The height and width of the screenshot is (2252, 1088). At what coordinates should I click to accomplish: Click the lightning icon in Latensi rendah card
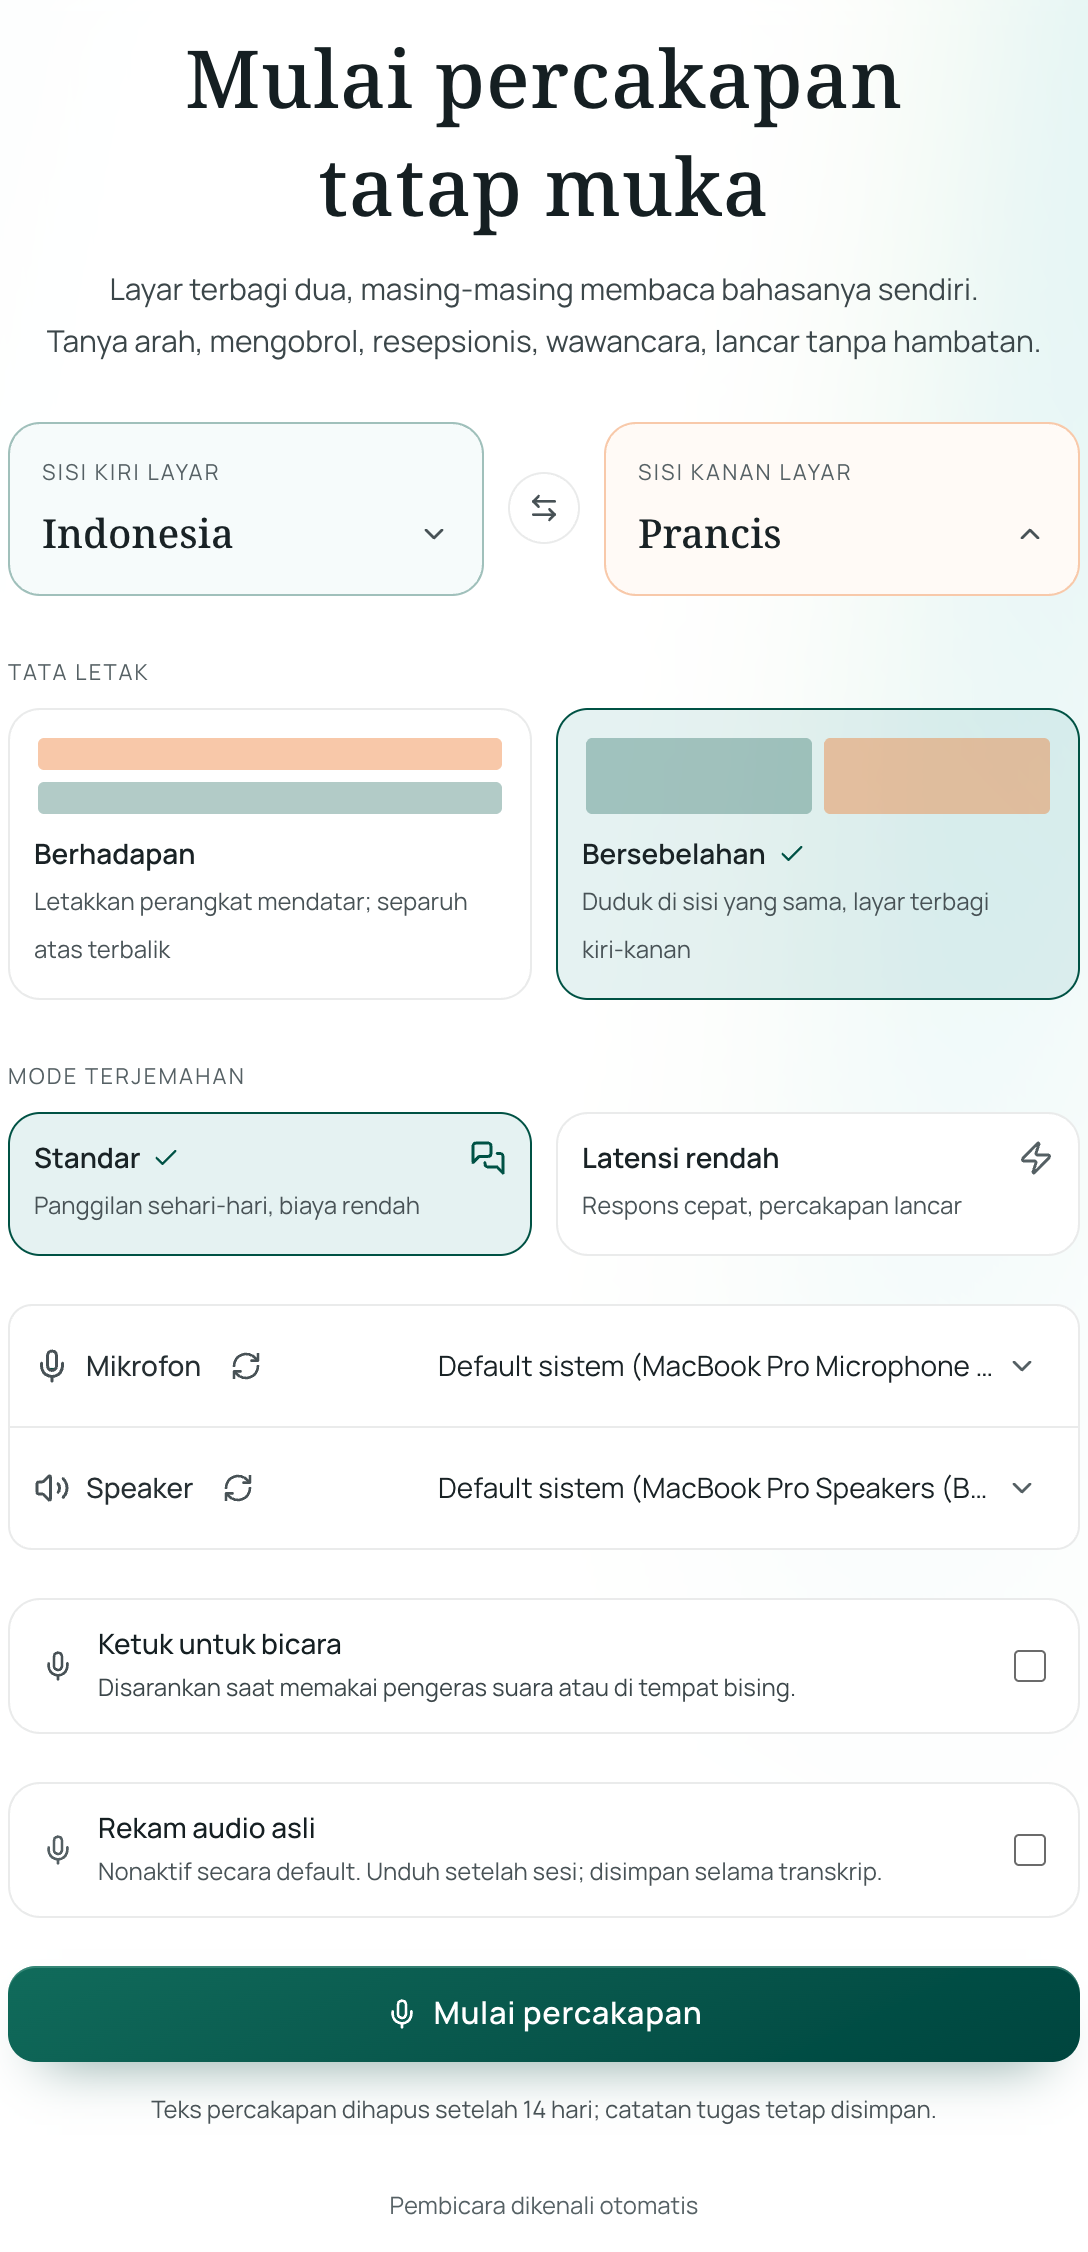coord(1036,1158)
